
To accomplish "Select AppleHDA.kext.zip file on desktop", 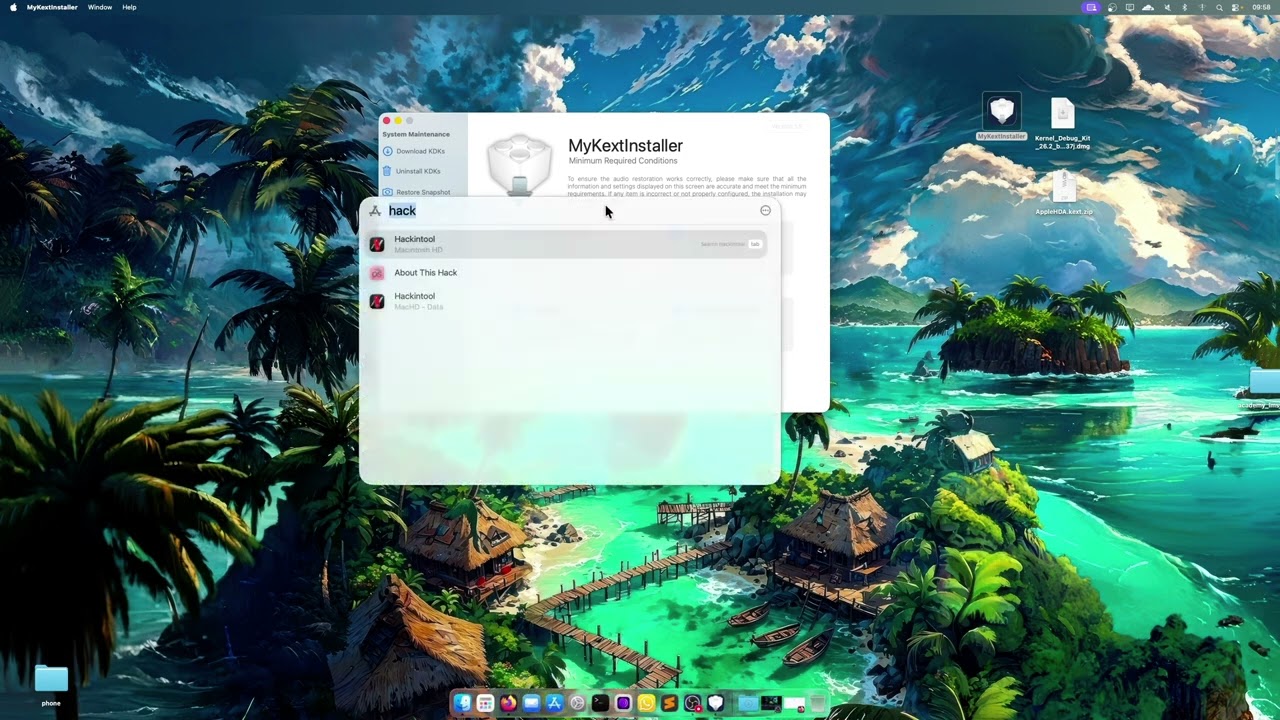I will (1064, 193).
